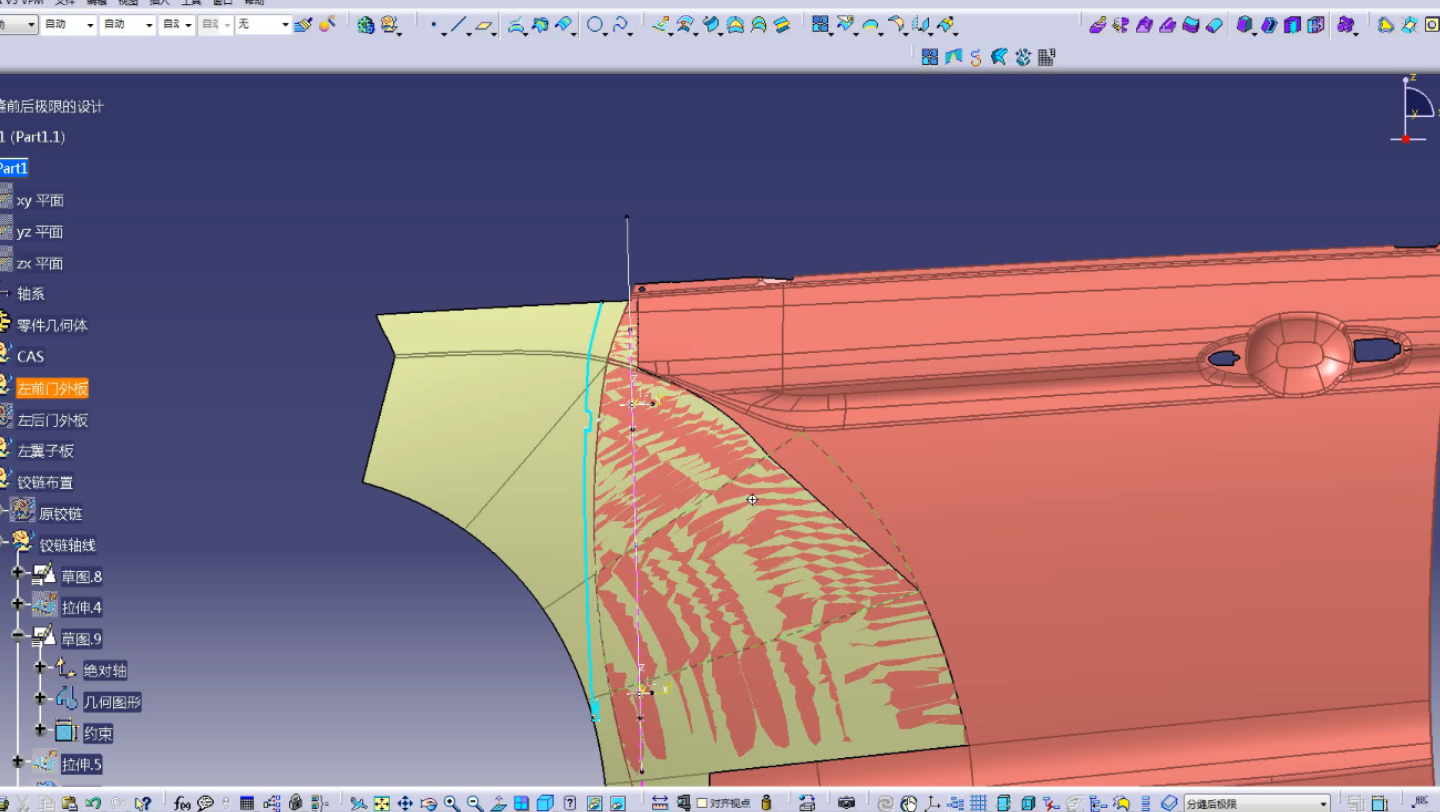Select xy 平面 in the tree
The width and height of the screenshot is (1440, 812).
(x=40, y=201)
